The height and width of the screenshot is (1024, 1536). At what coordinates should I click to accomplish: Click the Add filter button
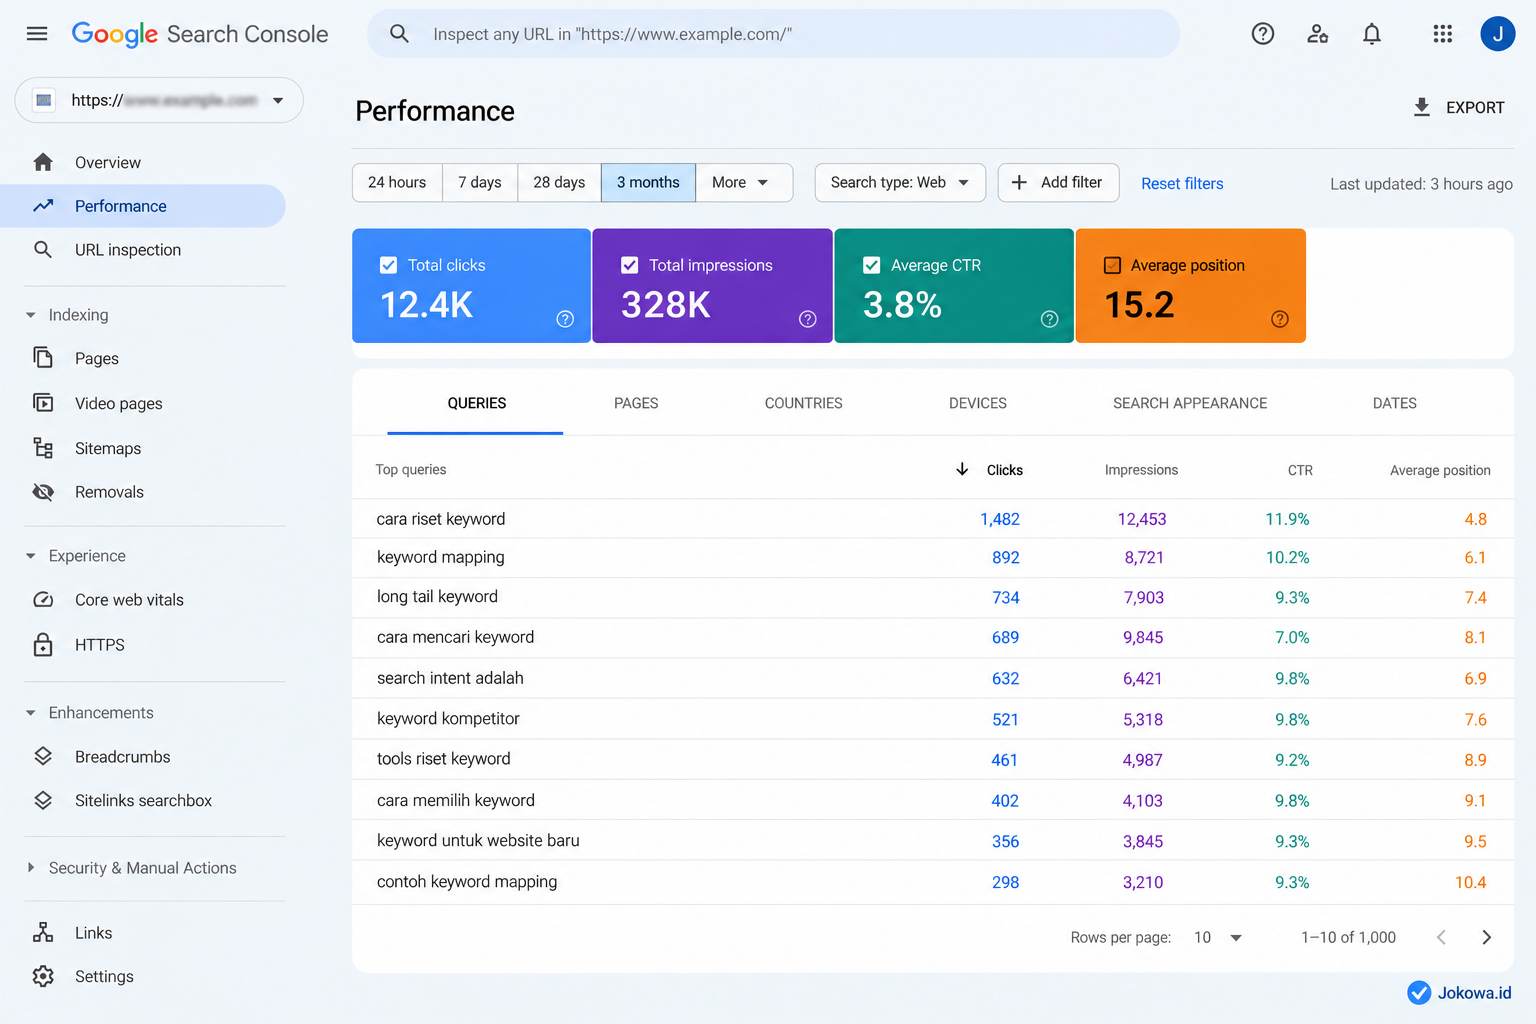click(x=1058, y=182)
